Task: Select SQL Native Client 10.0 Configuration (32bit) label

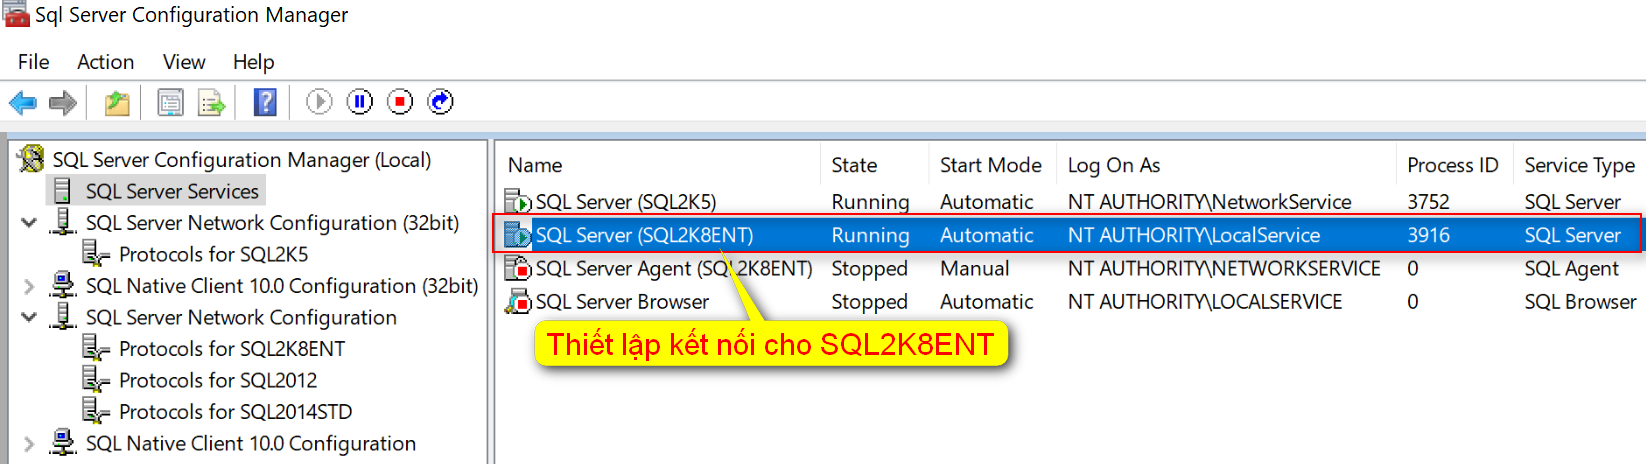Action: point(282,286)
